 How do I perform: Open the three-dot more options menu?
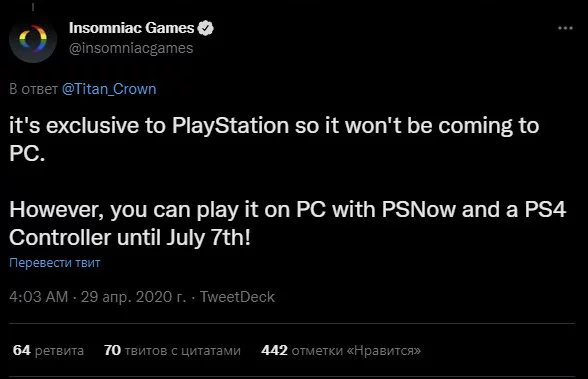565,28
